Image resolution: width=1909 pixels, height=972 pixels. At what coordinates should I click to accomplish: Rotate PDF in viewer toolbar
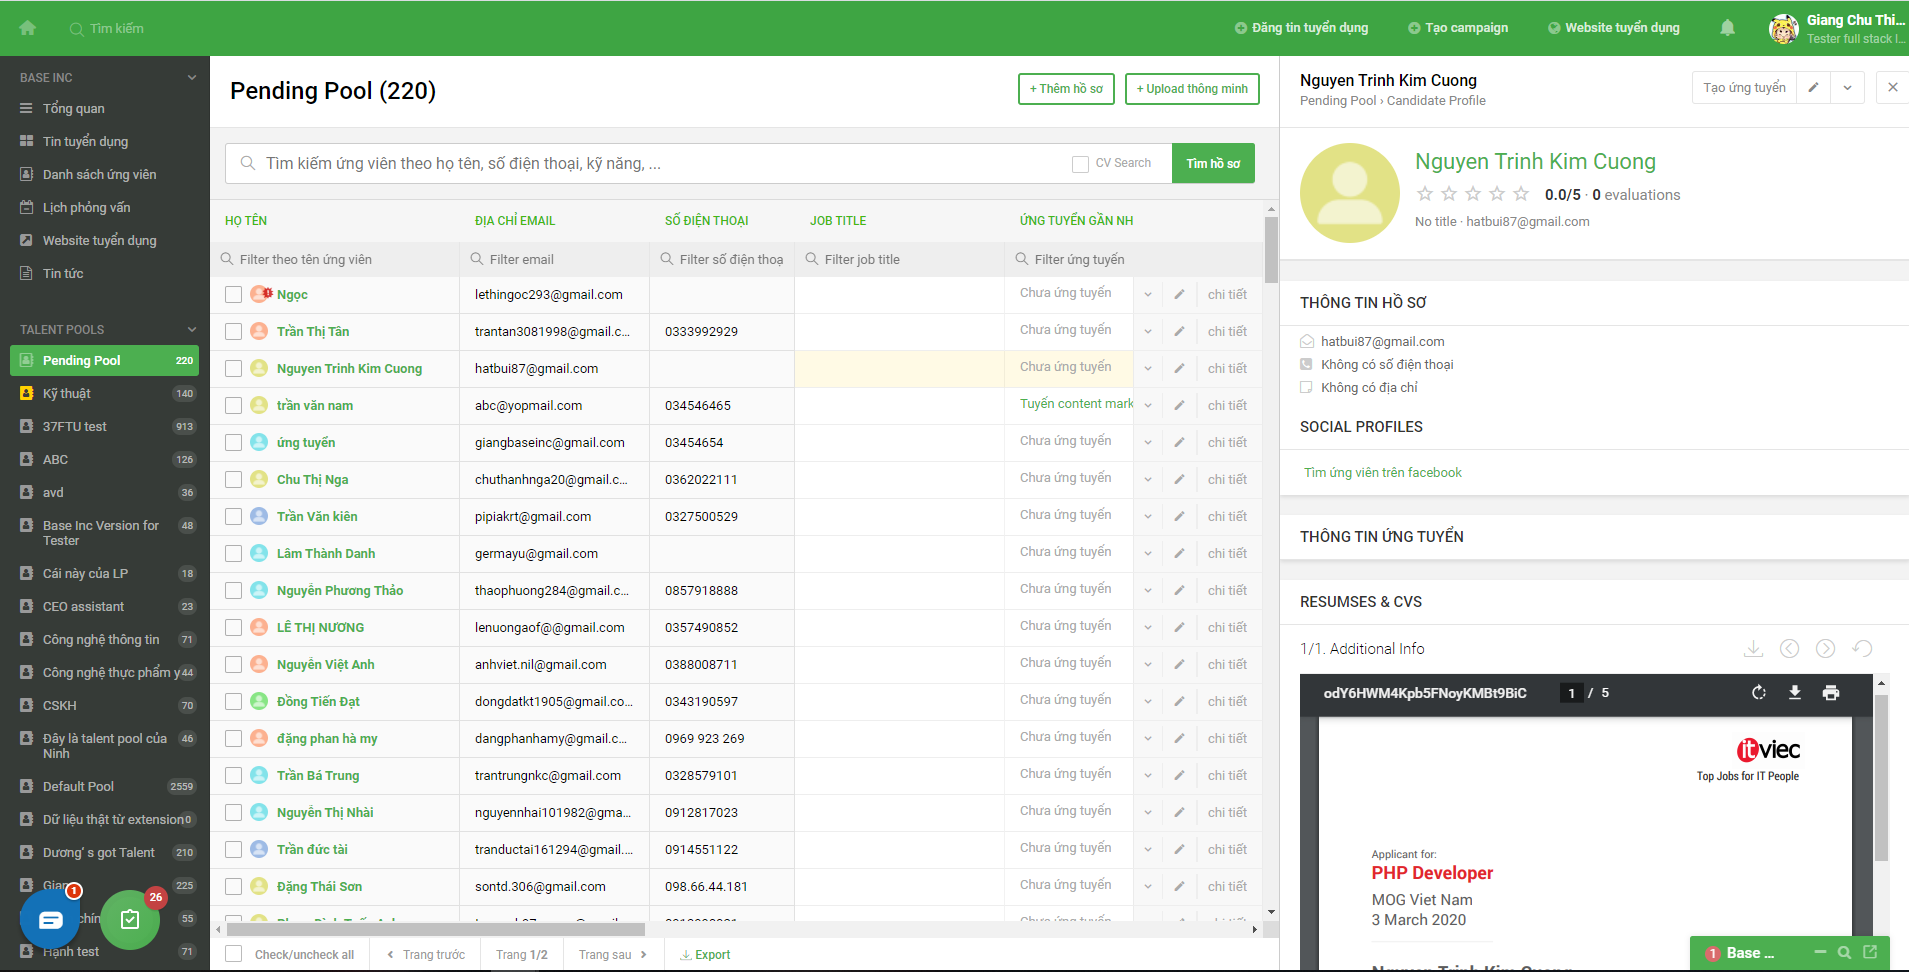pos(1759,693)
